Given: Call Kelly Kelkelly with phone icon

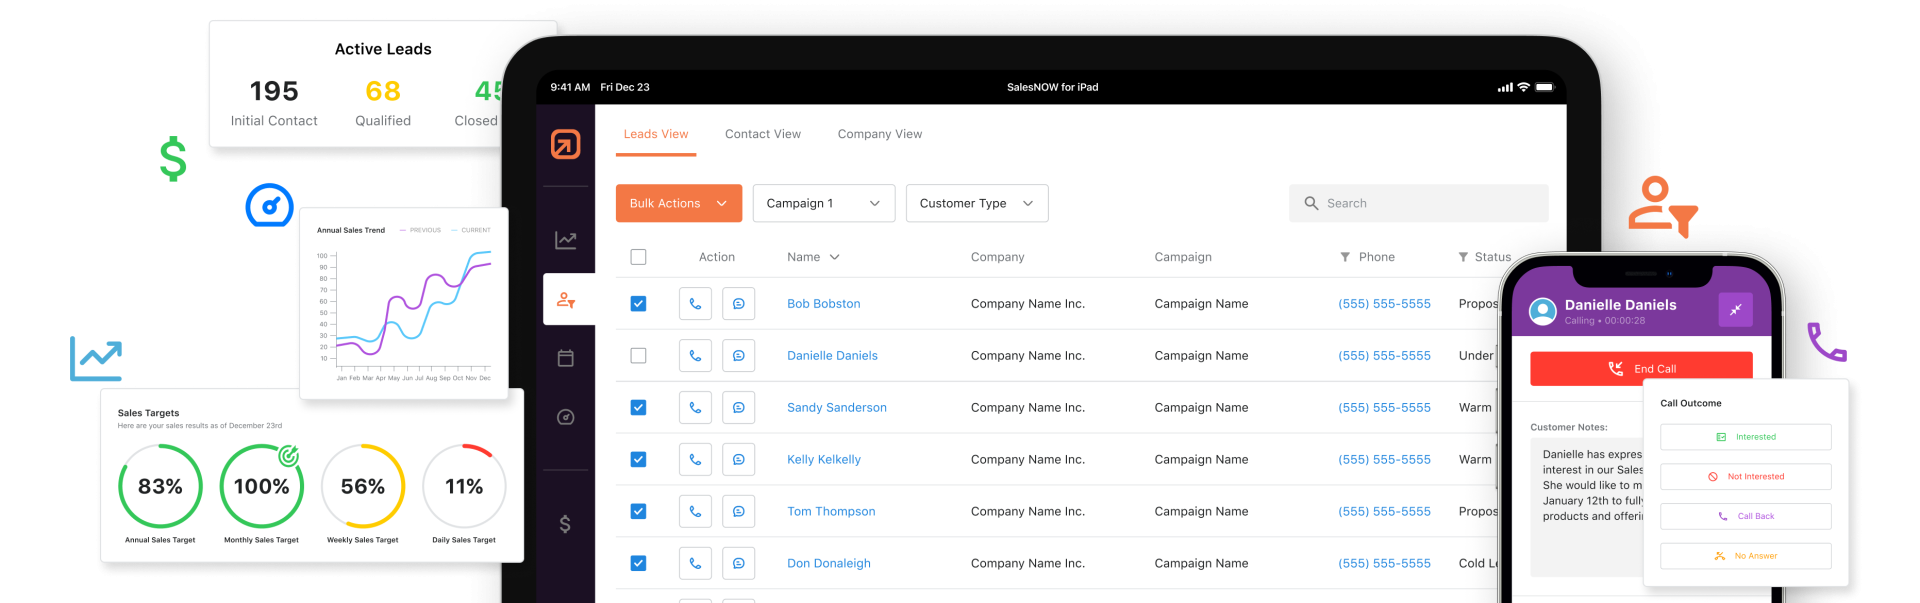Looking at the screenshot, I should (695, 459).
